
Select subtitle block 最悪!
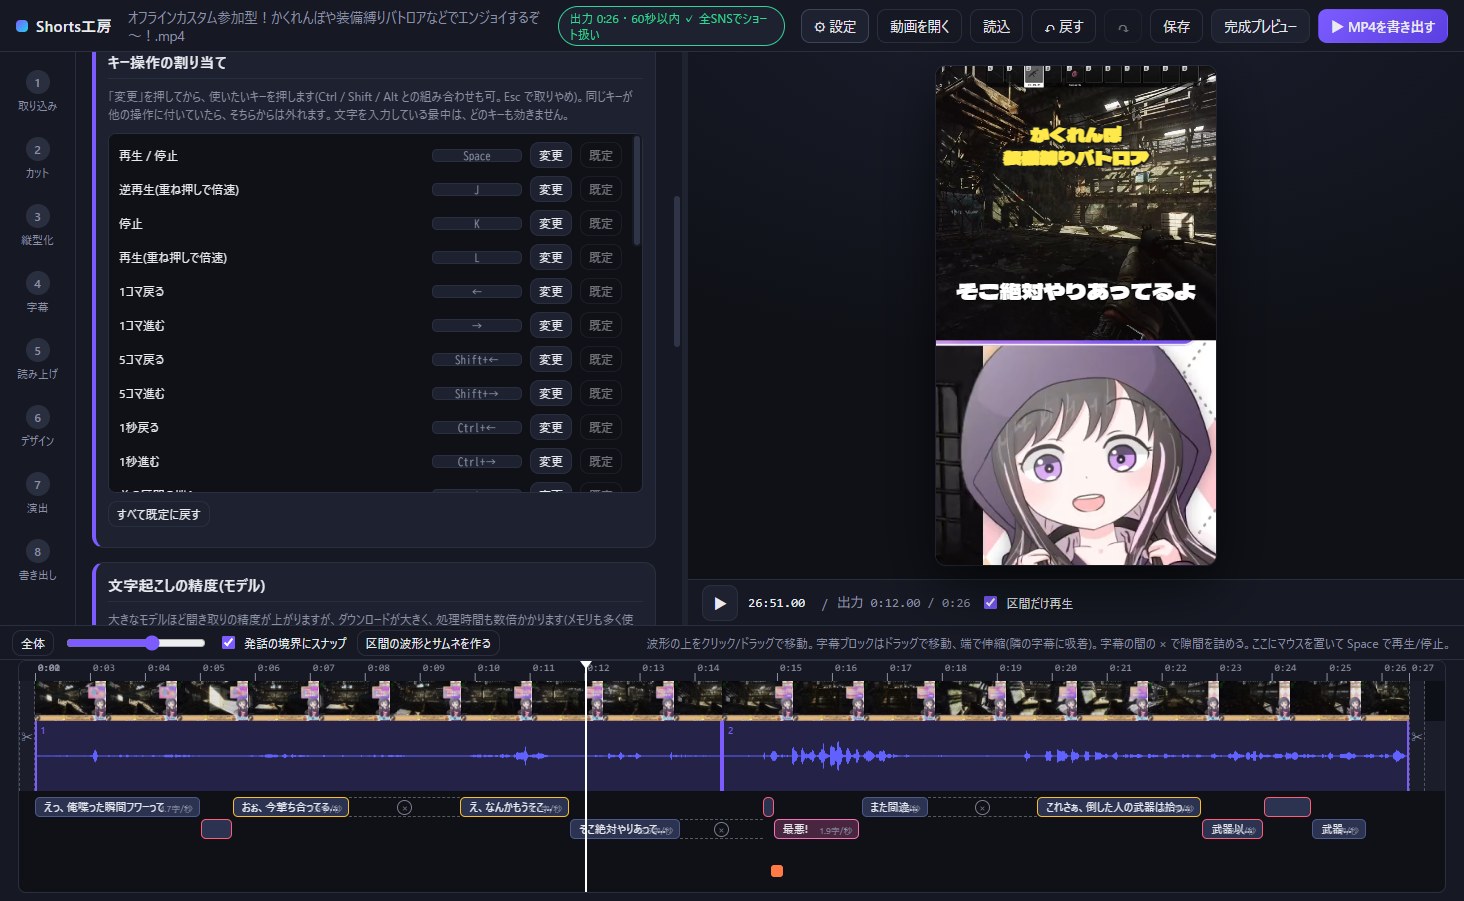click(816, 829)
